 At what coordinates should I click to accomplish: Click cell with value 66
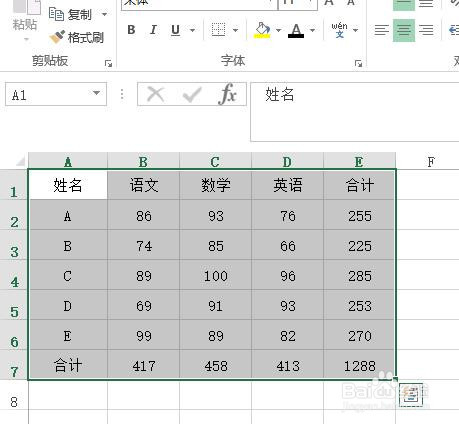click(288, 245)
